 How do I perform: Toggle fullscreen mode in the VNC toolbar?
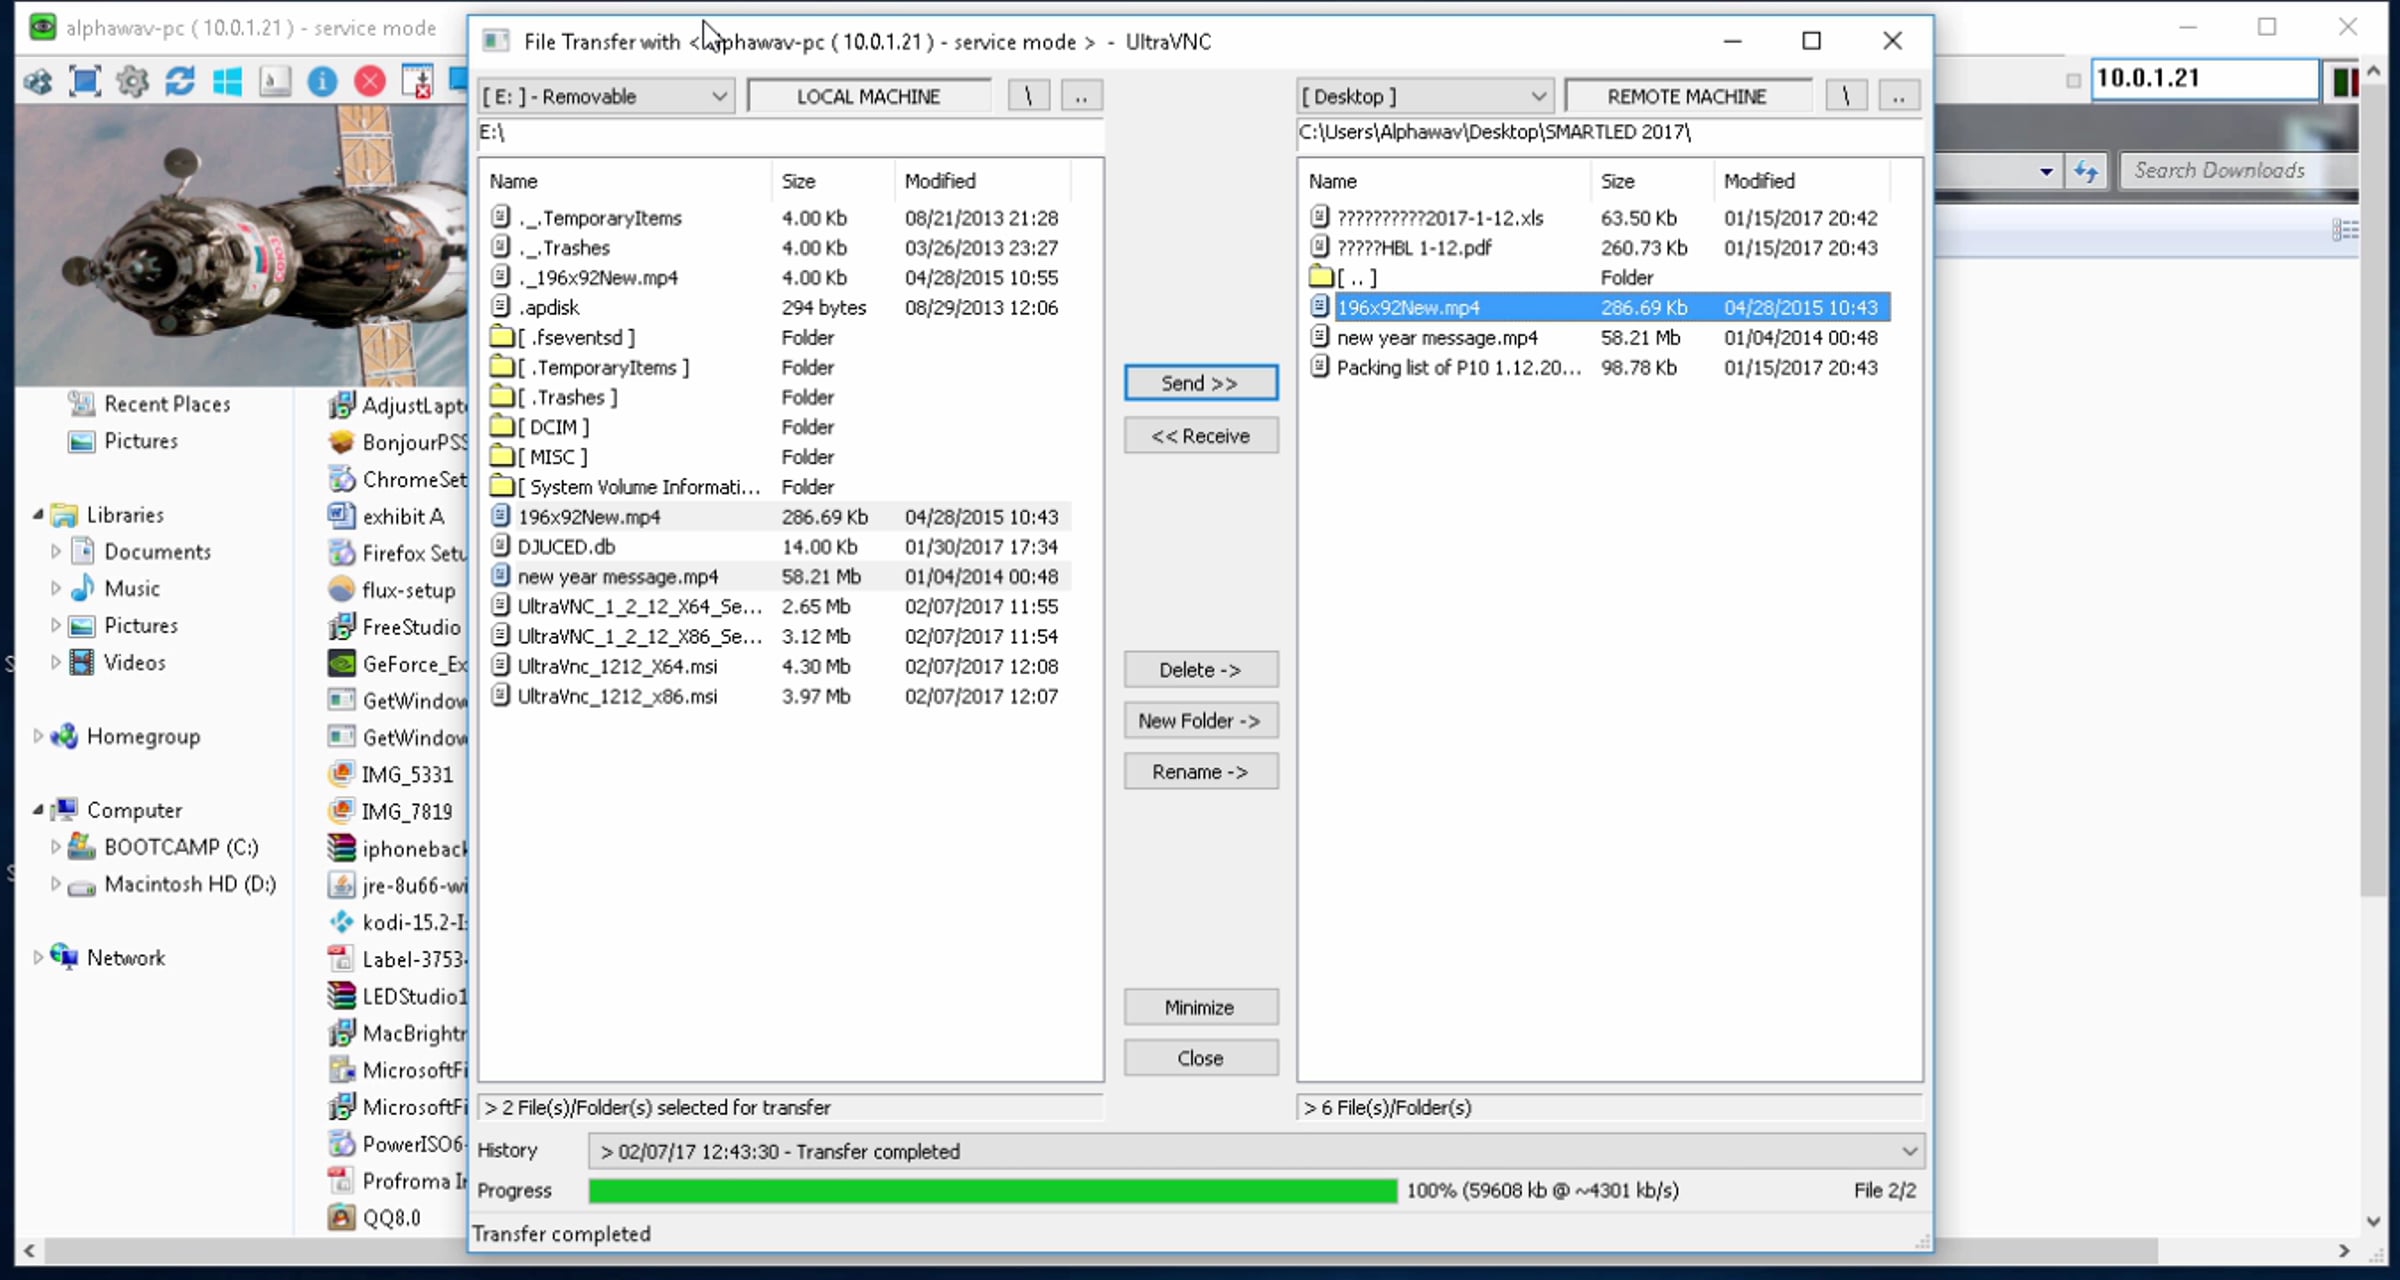pyautogui.click(x=85, y=81)
